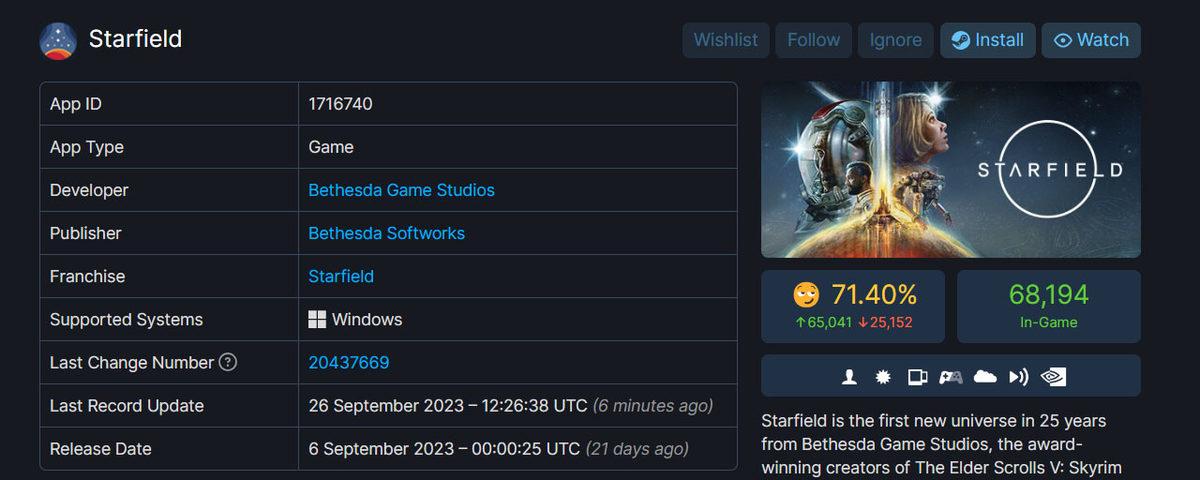1200x480 pixels.
Task: Click the Single-player person icon
Action: click(850, 376)
